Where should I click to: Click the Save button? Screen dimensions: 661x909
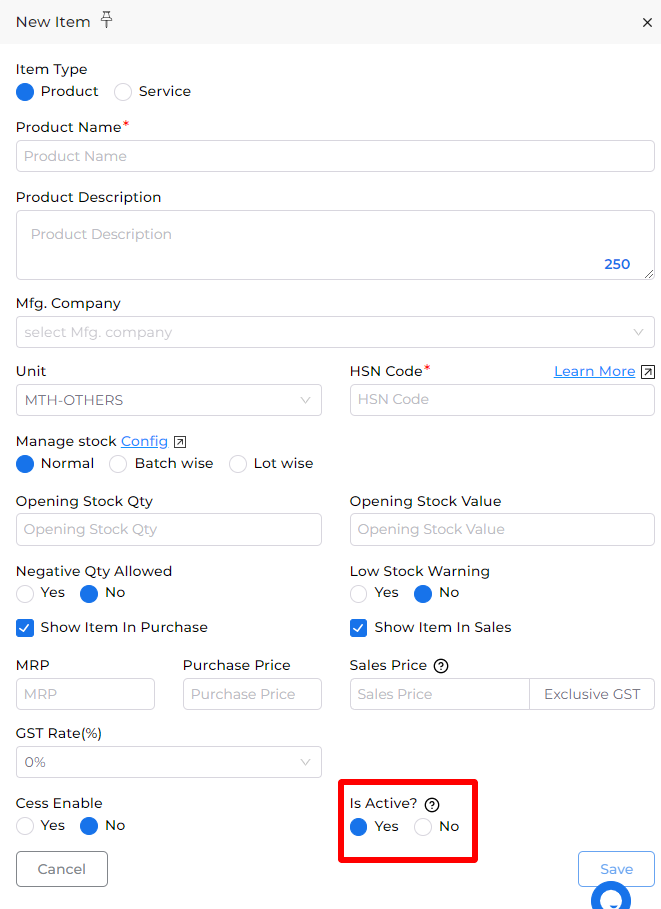coord(616,868)
